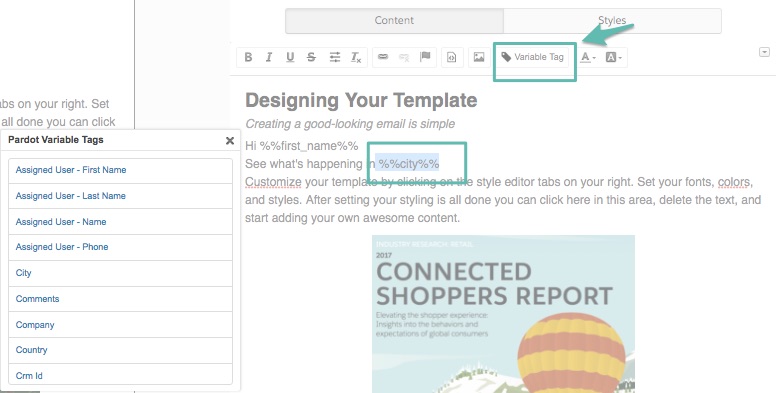Toggle underline formatting
Screen dimensions: 776x393
coord(290,57)
